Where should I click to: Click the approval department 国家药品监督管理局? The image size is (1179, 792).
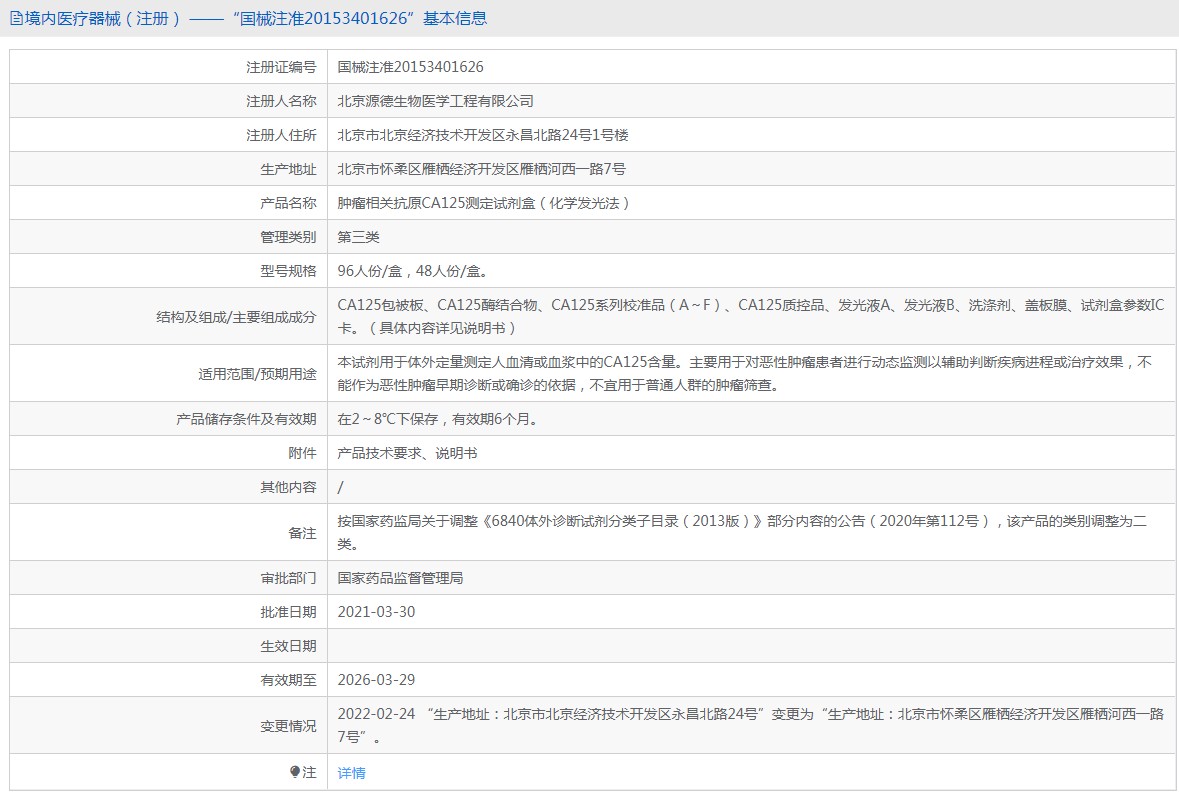(x=400, y=578)
